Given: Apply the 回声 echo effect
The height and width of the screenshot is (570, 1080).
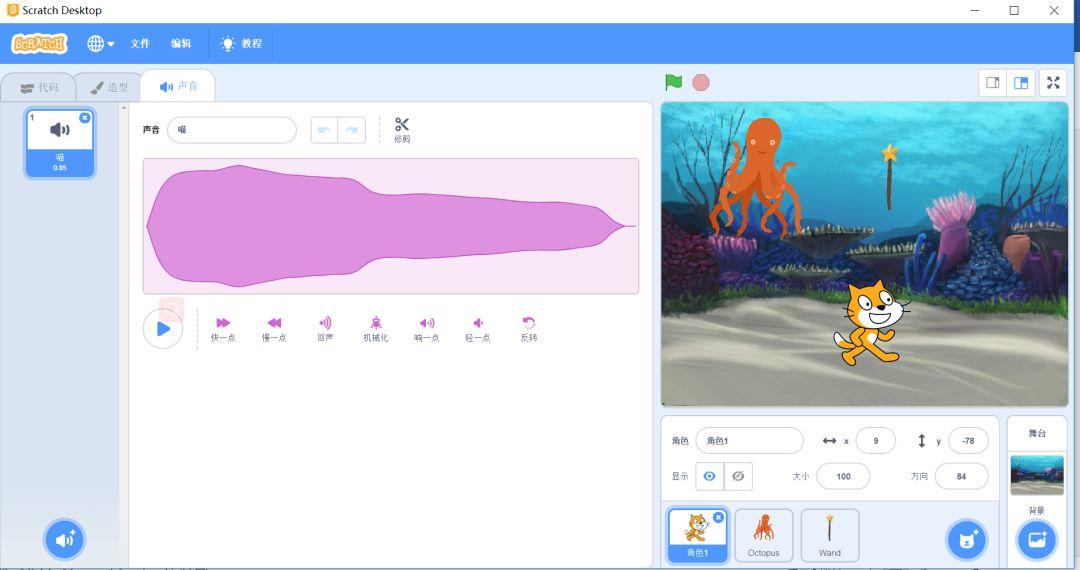Looking at the screenshot, I should click(325, 329).
